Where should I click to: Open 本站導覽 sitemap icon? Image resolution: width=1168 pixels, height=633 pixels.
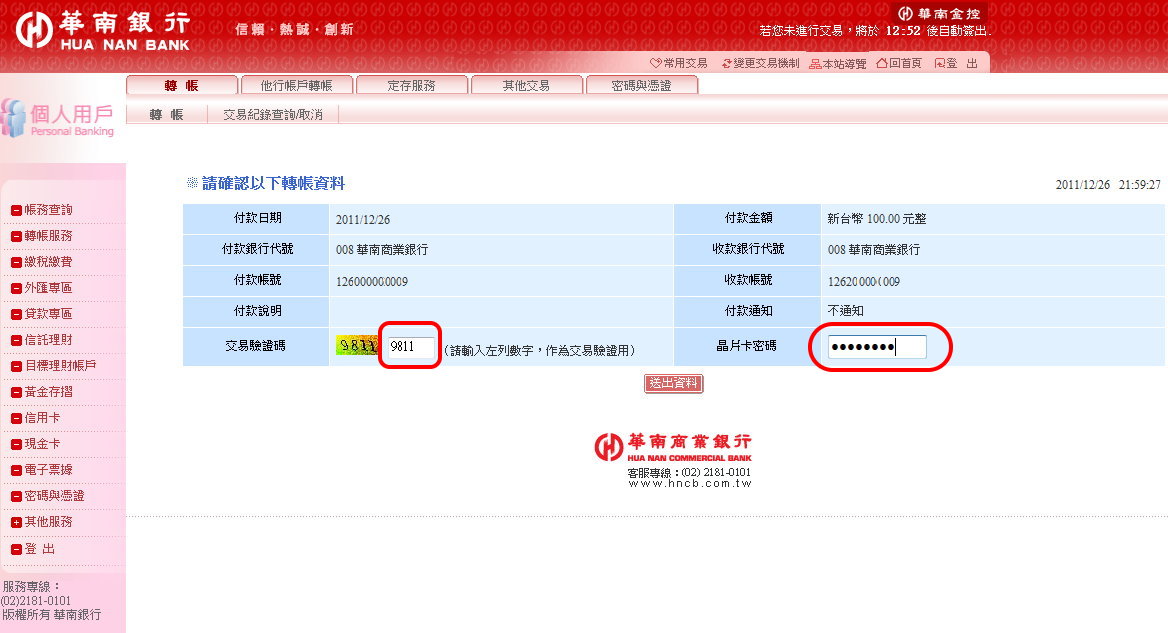tap(815, 64)
